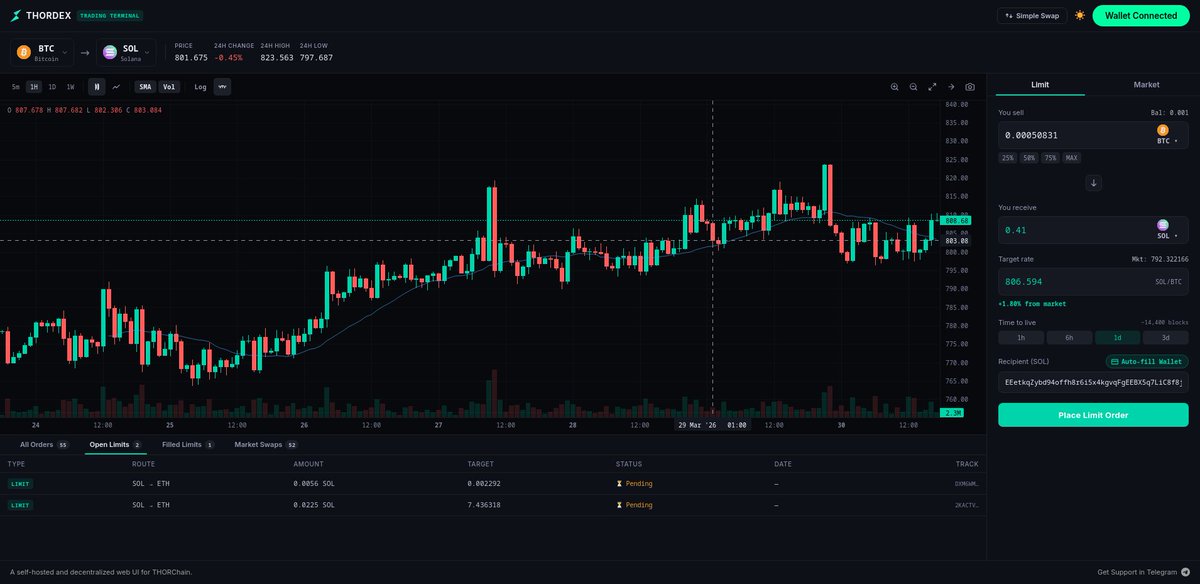Click the Bitcoin coin icon in pair selector

pos(22,52)
